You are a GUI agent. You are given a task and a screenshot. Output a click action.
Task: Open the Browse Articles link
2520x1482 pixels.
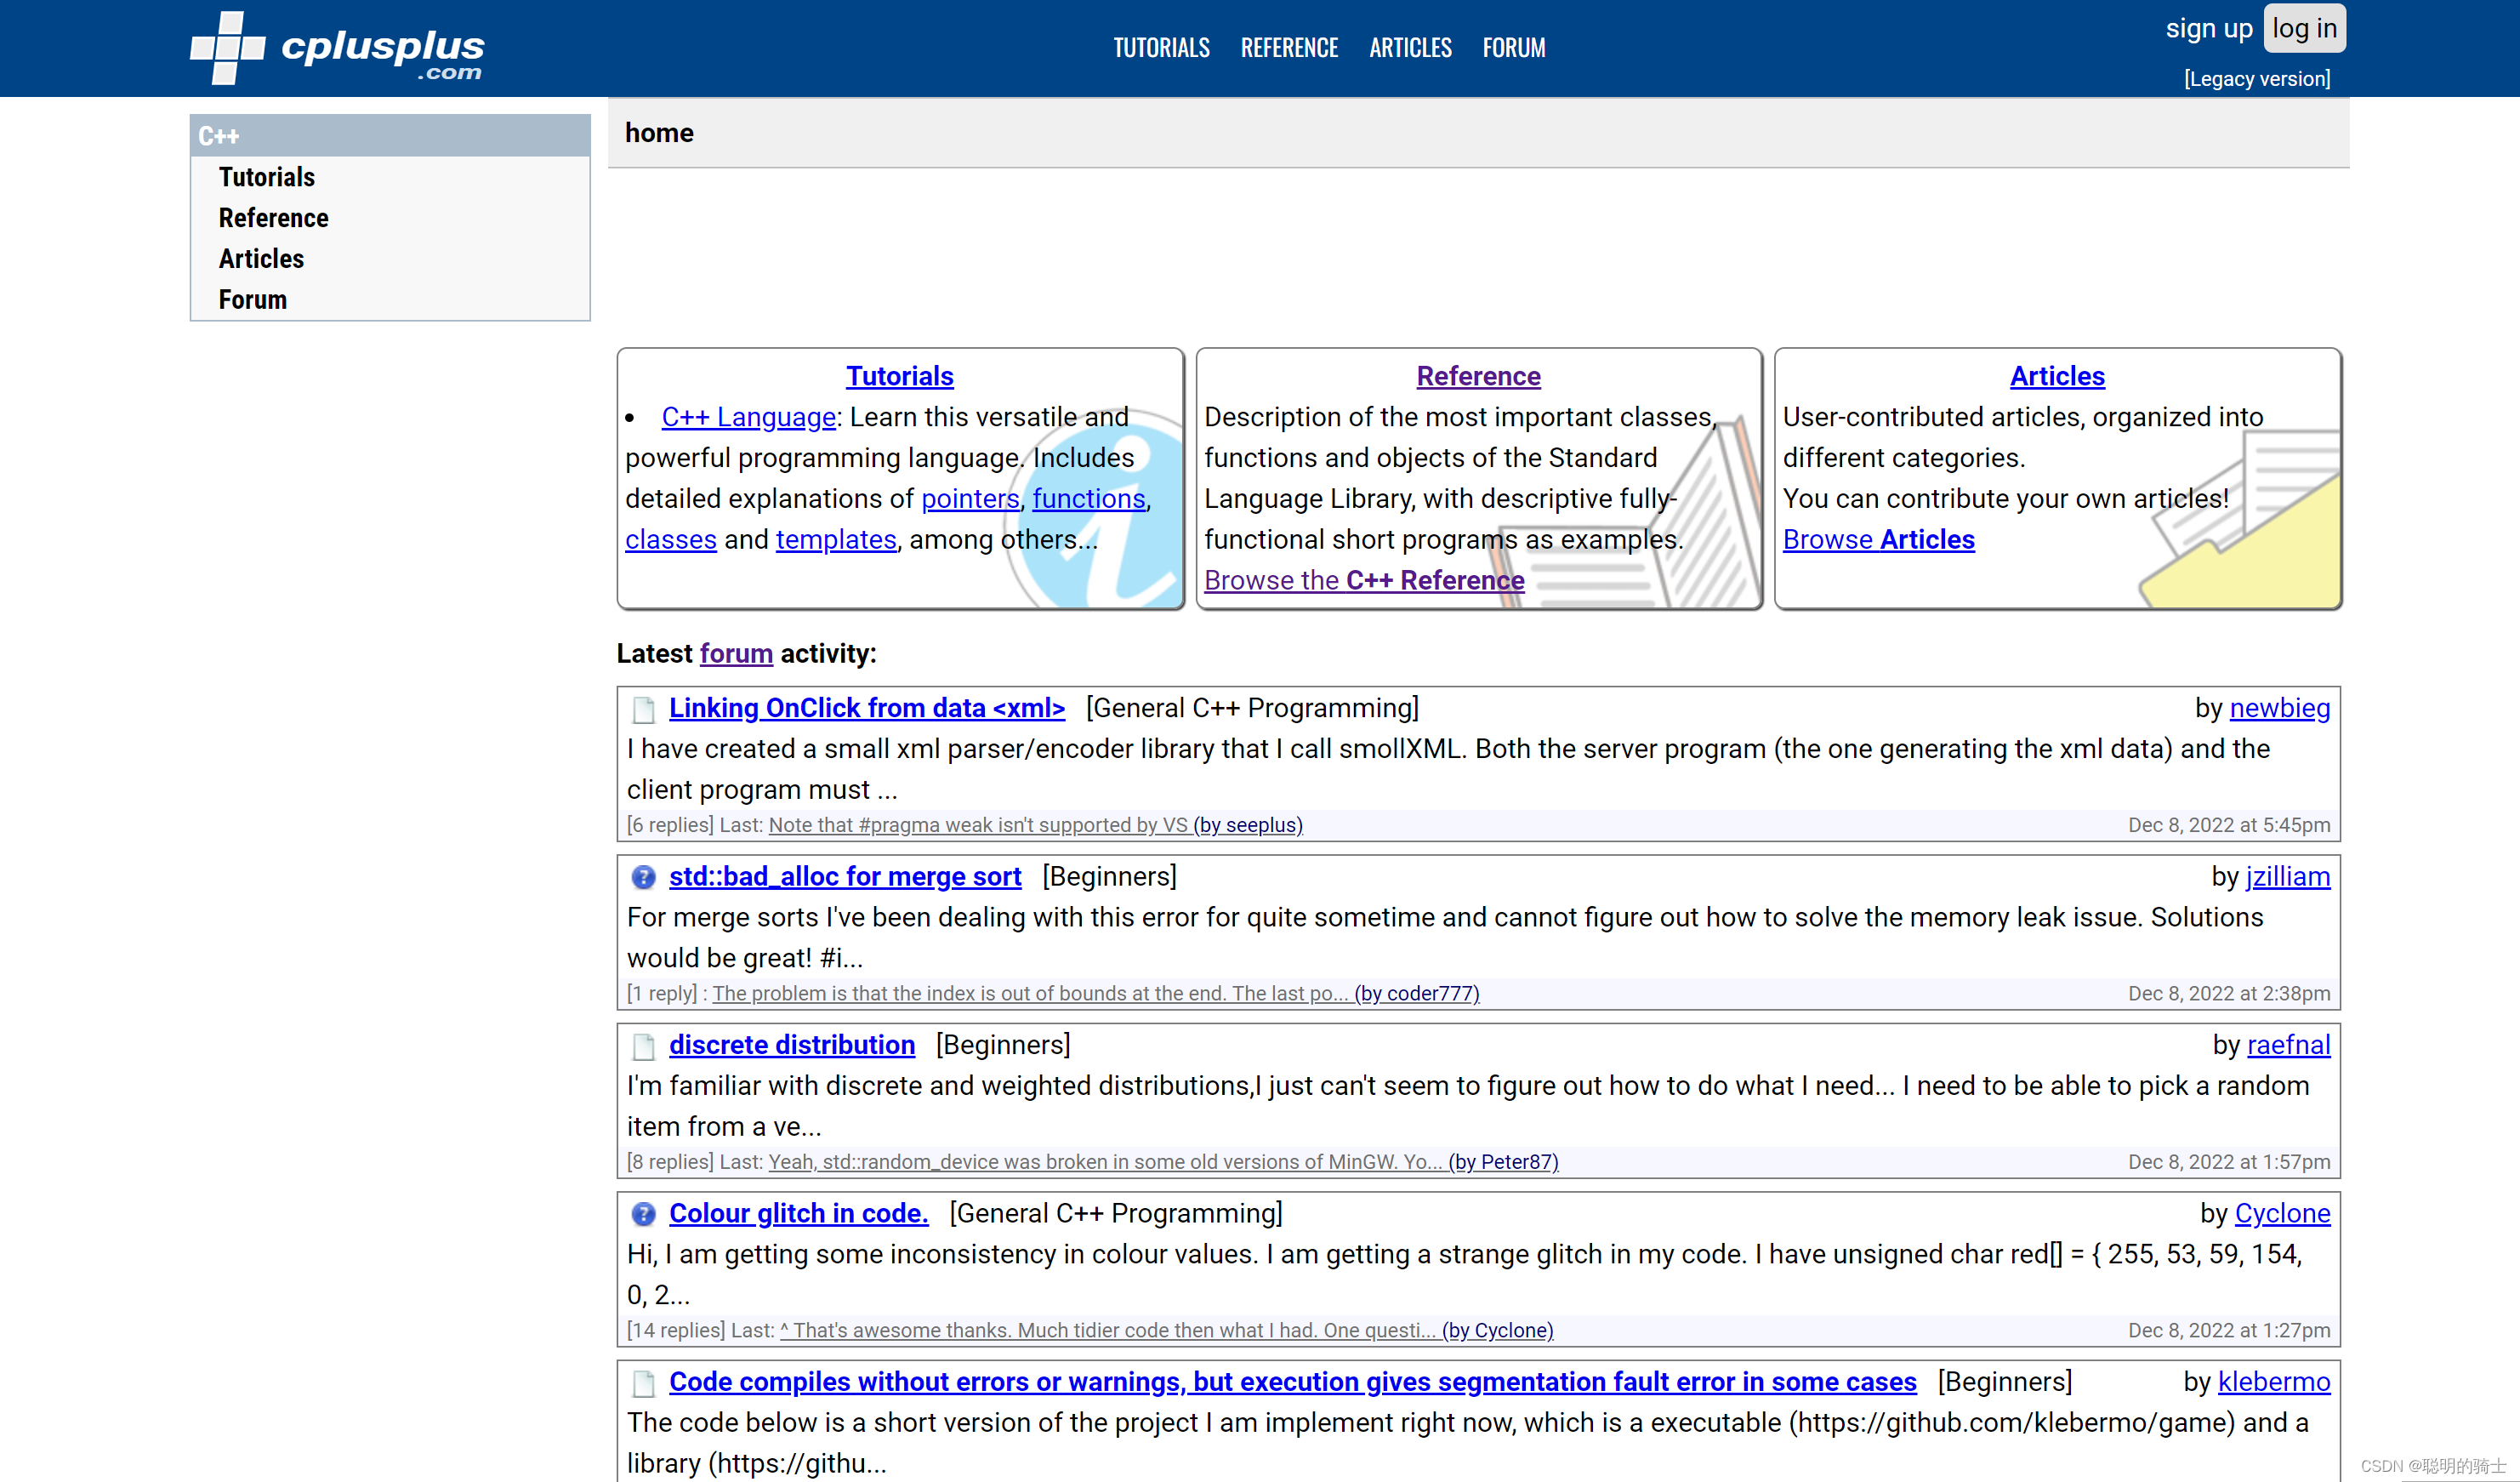click(1878, 540)
